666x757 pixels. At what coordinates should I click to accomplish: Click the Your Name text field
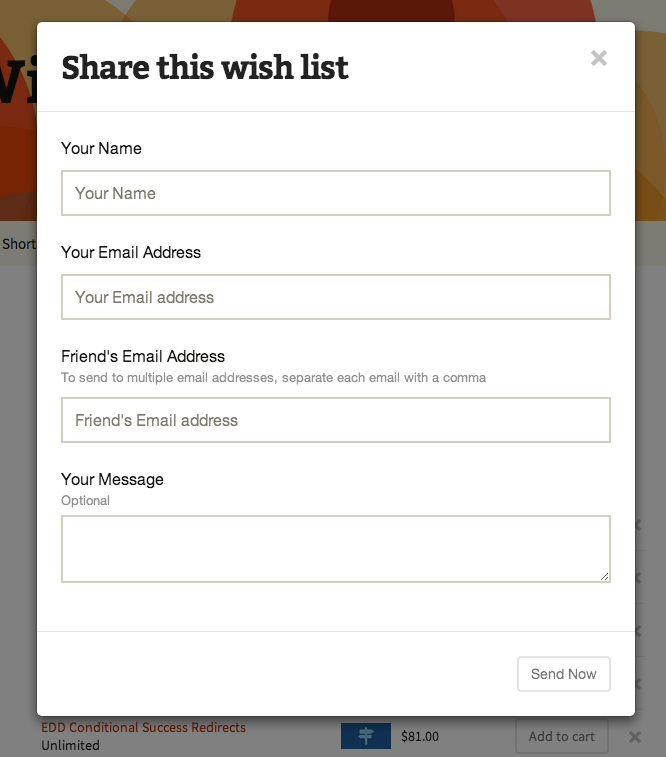tap(335, 193)
